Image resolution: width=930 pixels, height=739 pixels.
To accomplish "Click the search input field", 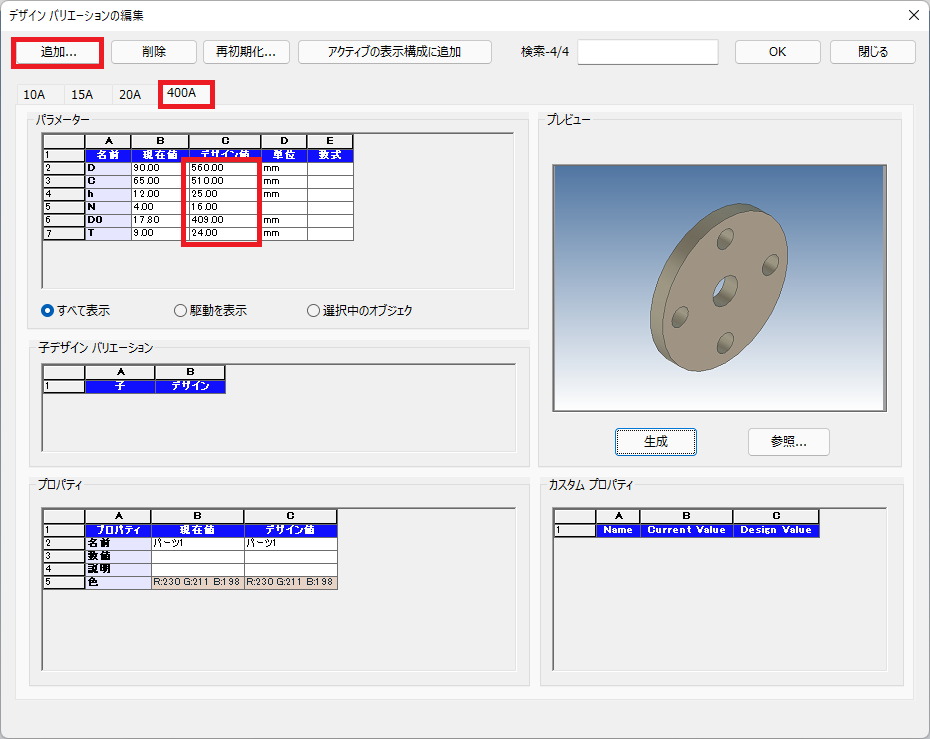I will (x=647, y=51).
